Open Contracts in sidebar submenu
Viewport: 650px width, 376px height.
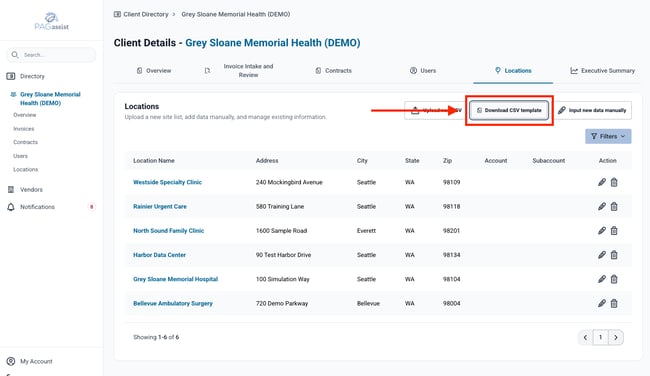pos(25,142)
